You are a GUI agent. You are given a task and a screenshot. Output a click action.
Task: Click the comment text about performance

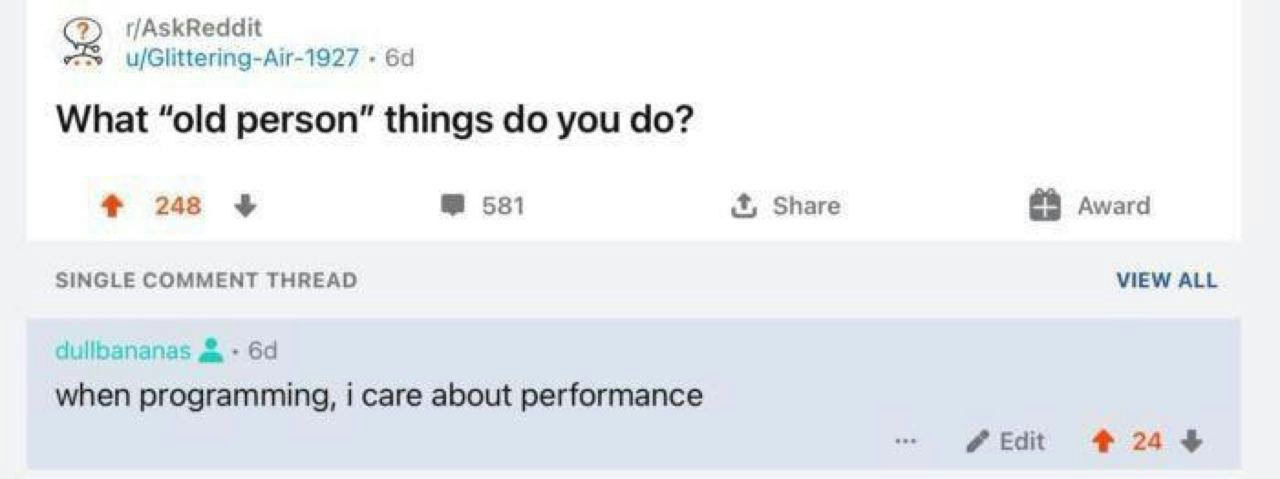[379, 396]
